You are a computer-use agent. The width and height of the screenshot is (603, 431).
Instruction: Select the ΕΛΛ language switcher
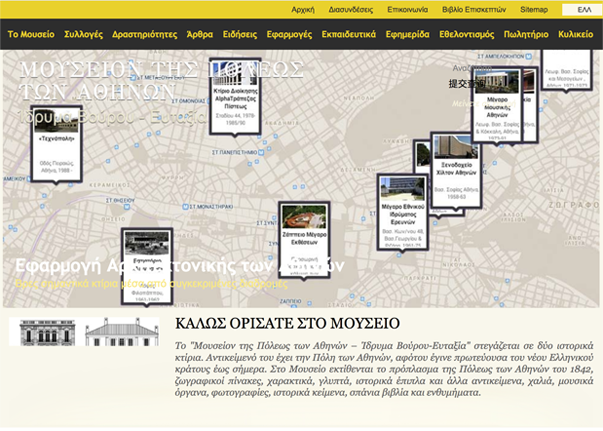(582, 10)
